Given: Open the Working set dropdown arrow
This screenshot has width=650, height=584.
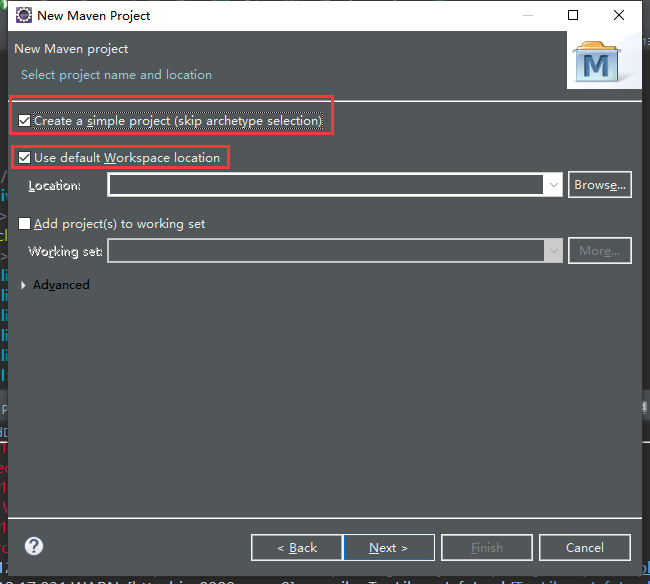Looking at the screenshot, I should coord(553,250).
